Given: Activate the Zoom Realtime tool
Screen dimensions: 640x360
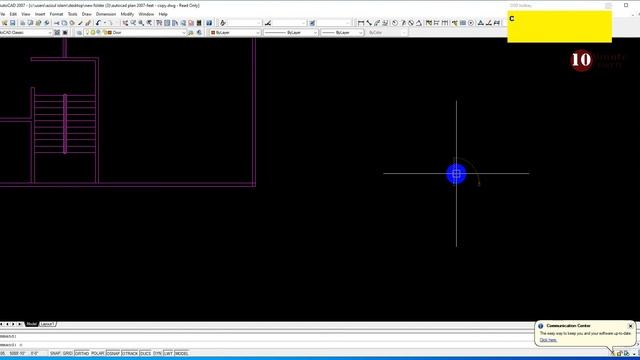Looking at the screenshot, I should click(x=133, y=23).
